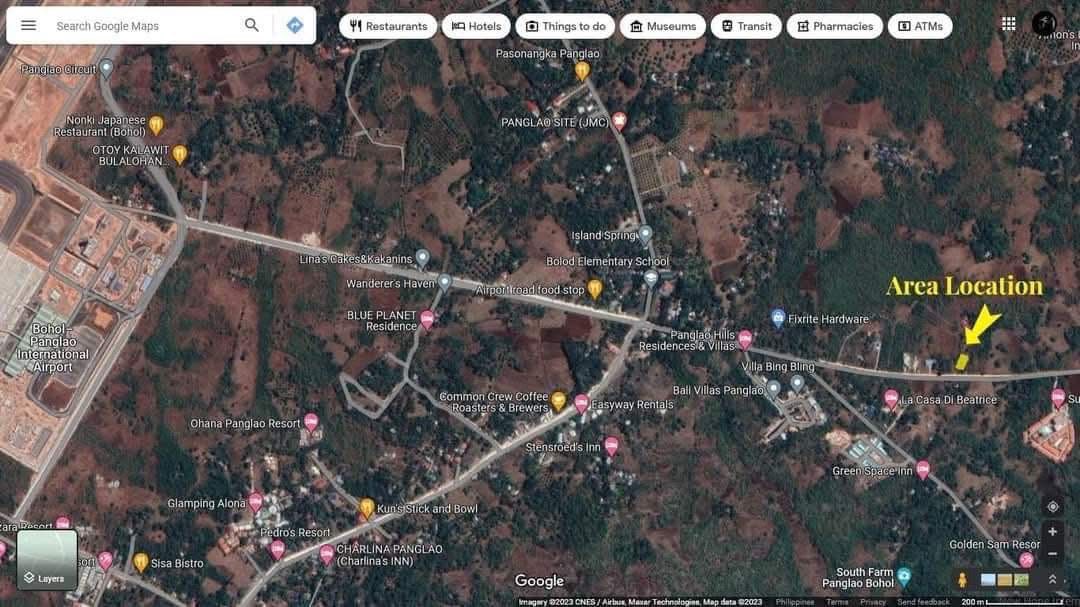The height and width of the screenshot is (607, 1080).
Task: Click the search magnifier icon
Action: click(x=252, y=25)
